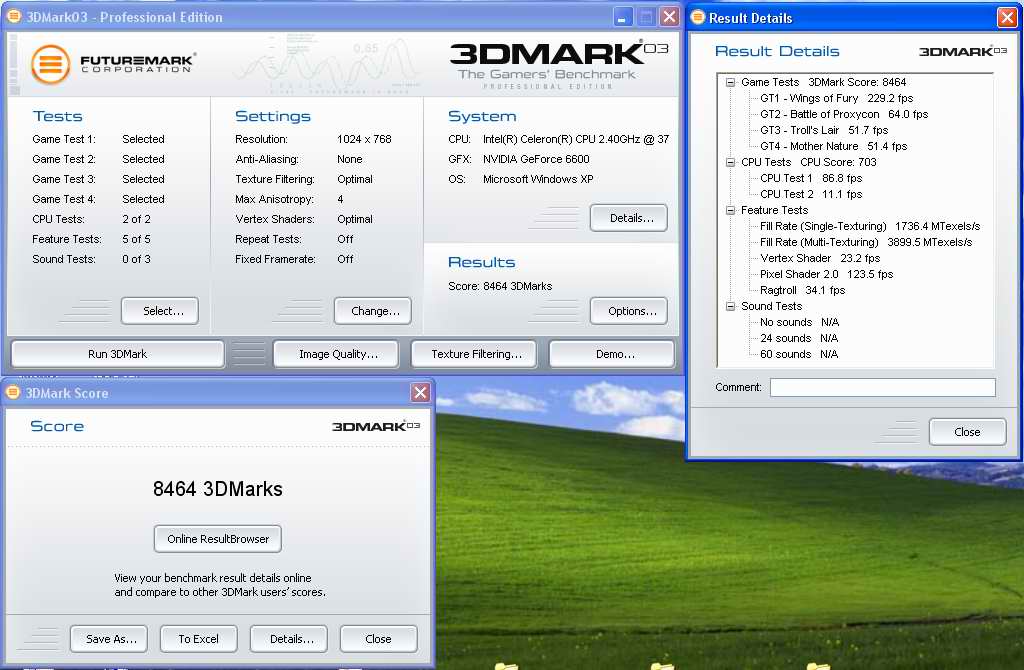
Task: Collapse the Sound Tests tree node
Action: point(730,306)
